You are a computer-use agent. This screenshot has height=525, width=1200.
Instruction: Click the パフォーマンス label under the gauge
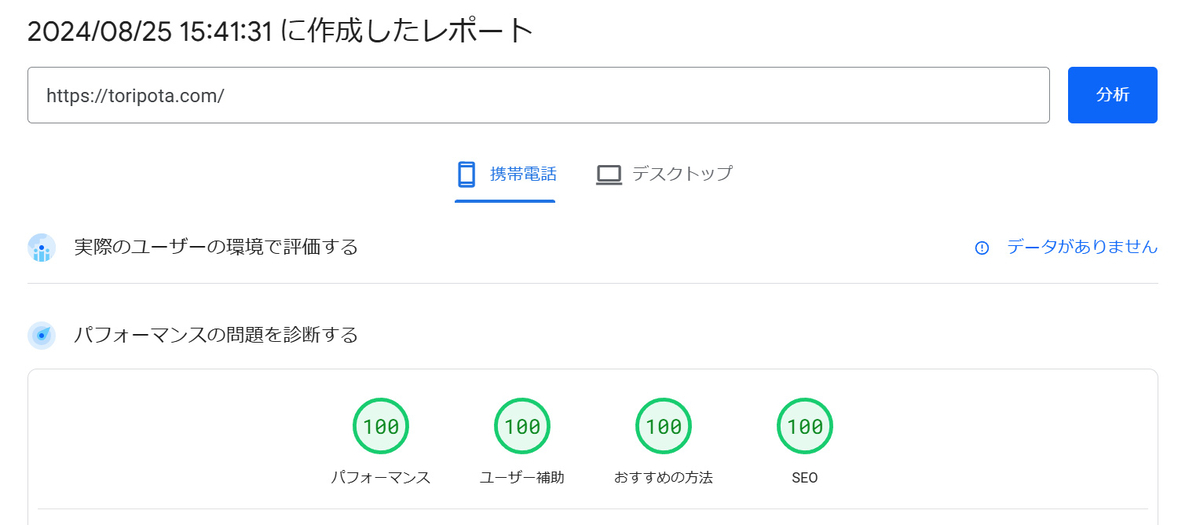[x=381, y=478]
